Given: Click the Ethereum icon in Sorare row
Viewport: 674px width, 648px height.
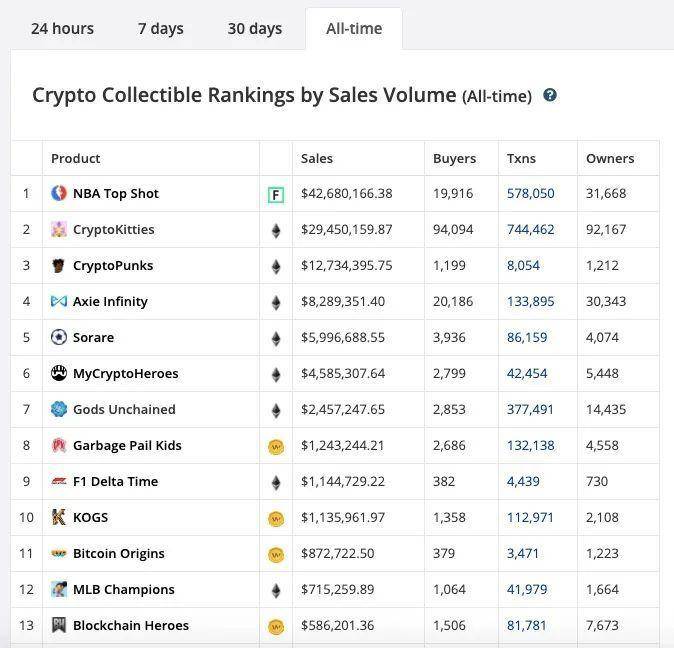Looking at the screenshot, I should tap(276, 339).
